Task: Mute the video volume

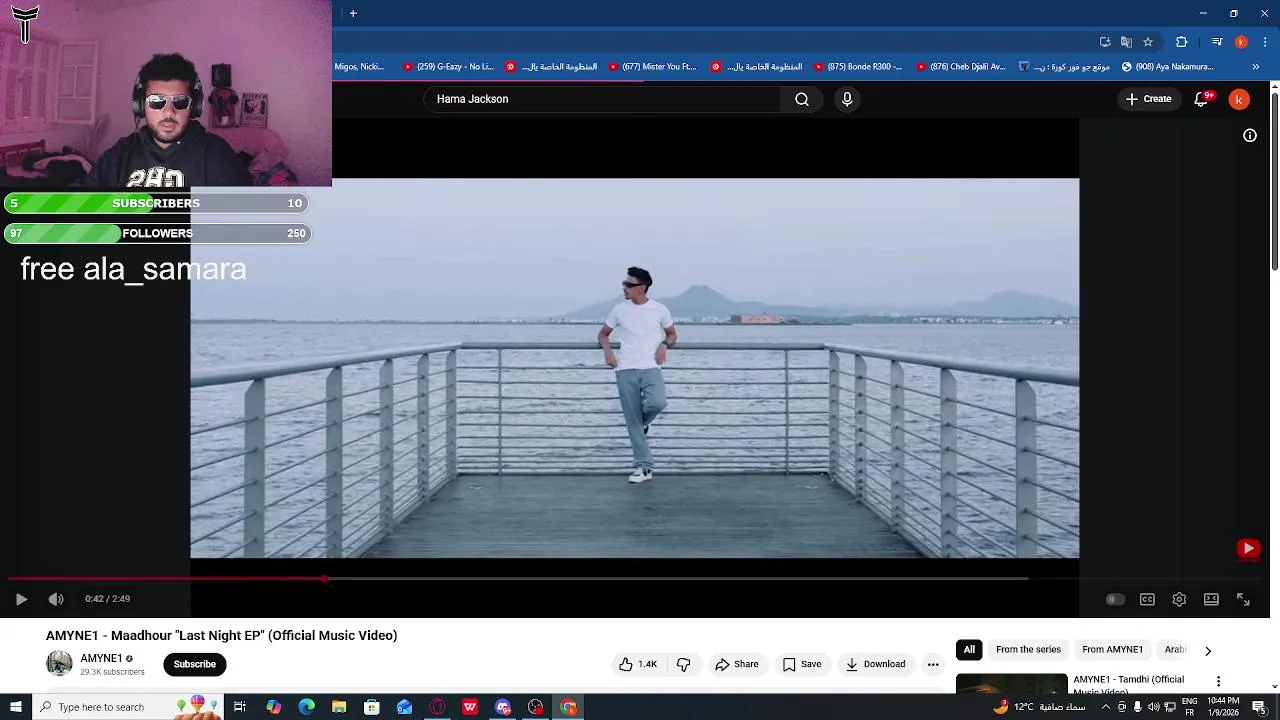Action: pyautogui.click(x=56, y=599)
